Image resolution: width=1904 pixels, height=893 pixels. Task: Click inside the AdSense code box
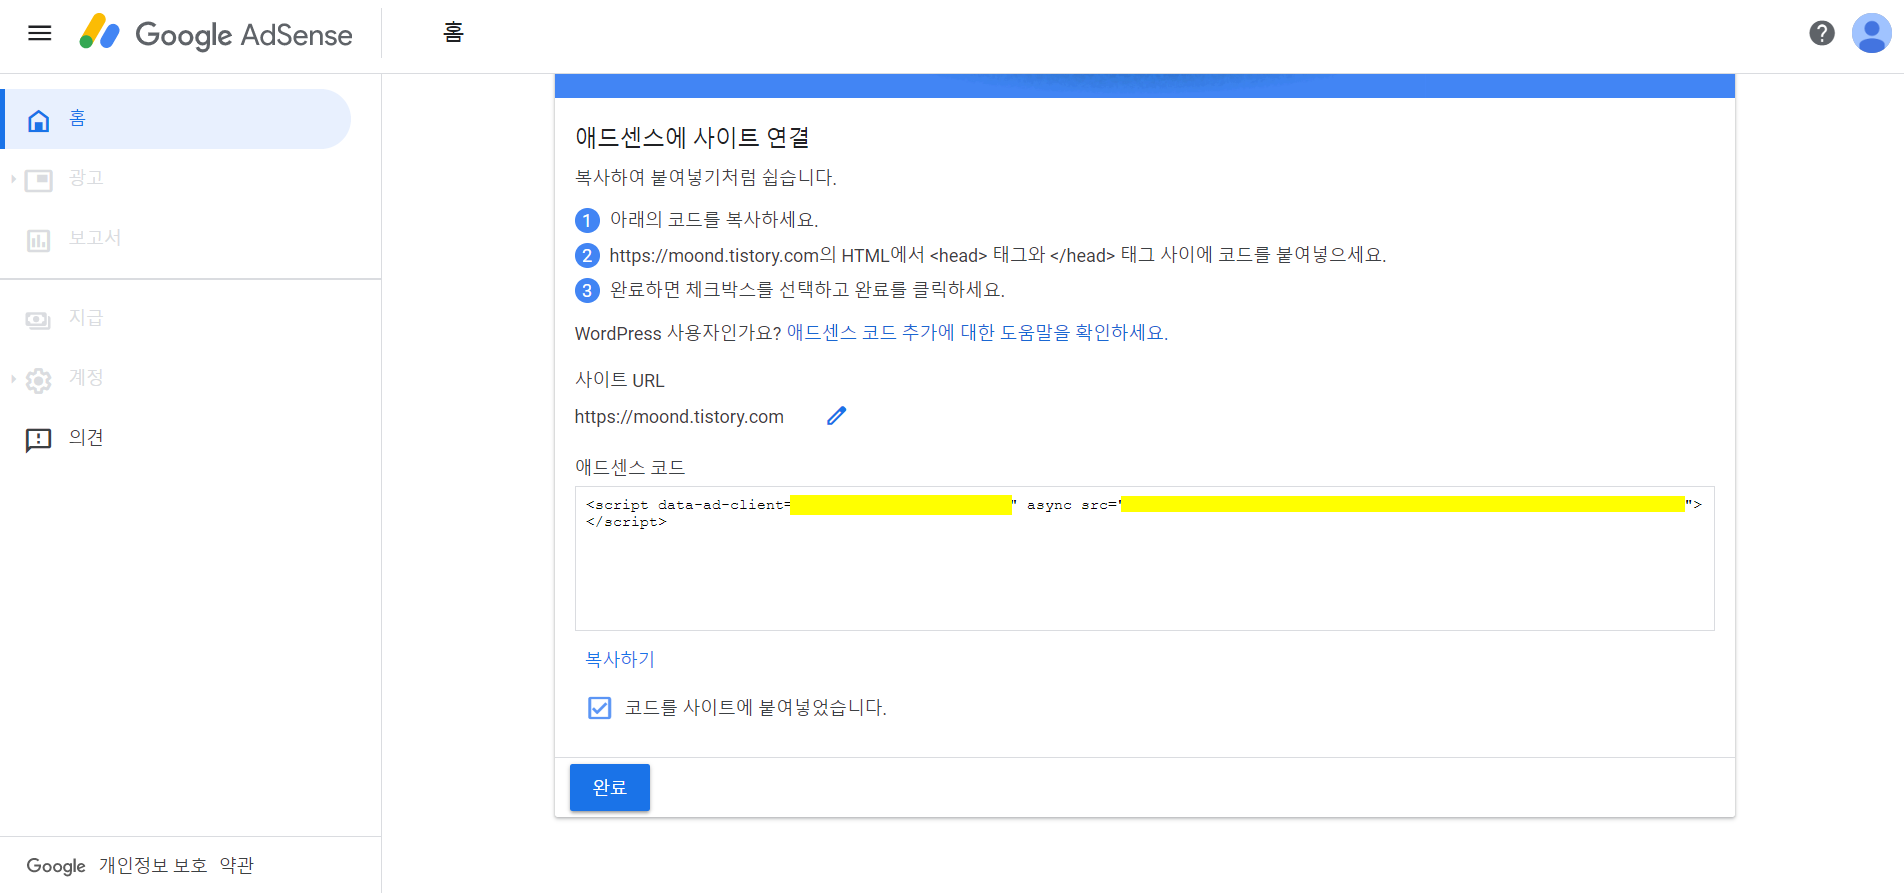coord(1144,558)
